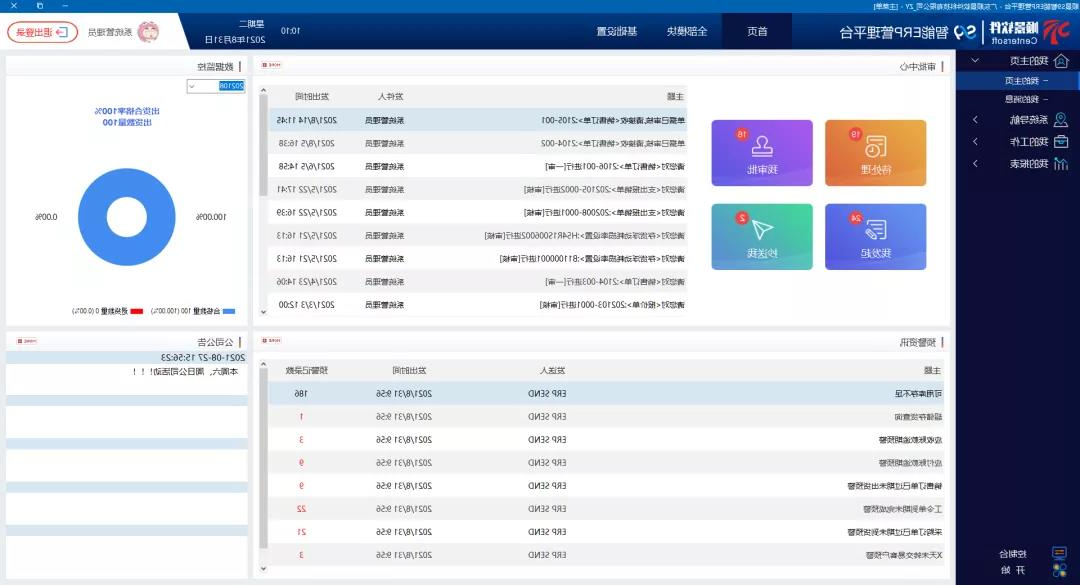Click the 我的工作 briefcase icon

[x=1061, y=142]
